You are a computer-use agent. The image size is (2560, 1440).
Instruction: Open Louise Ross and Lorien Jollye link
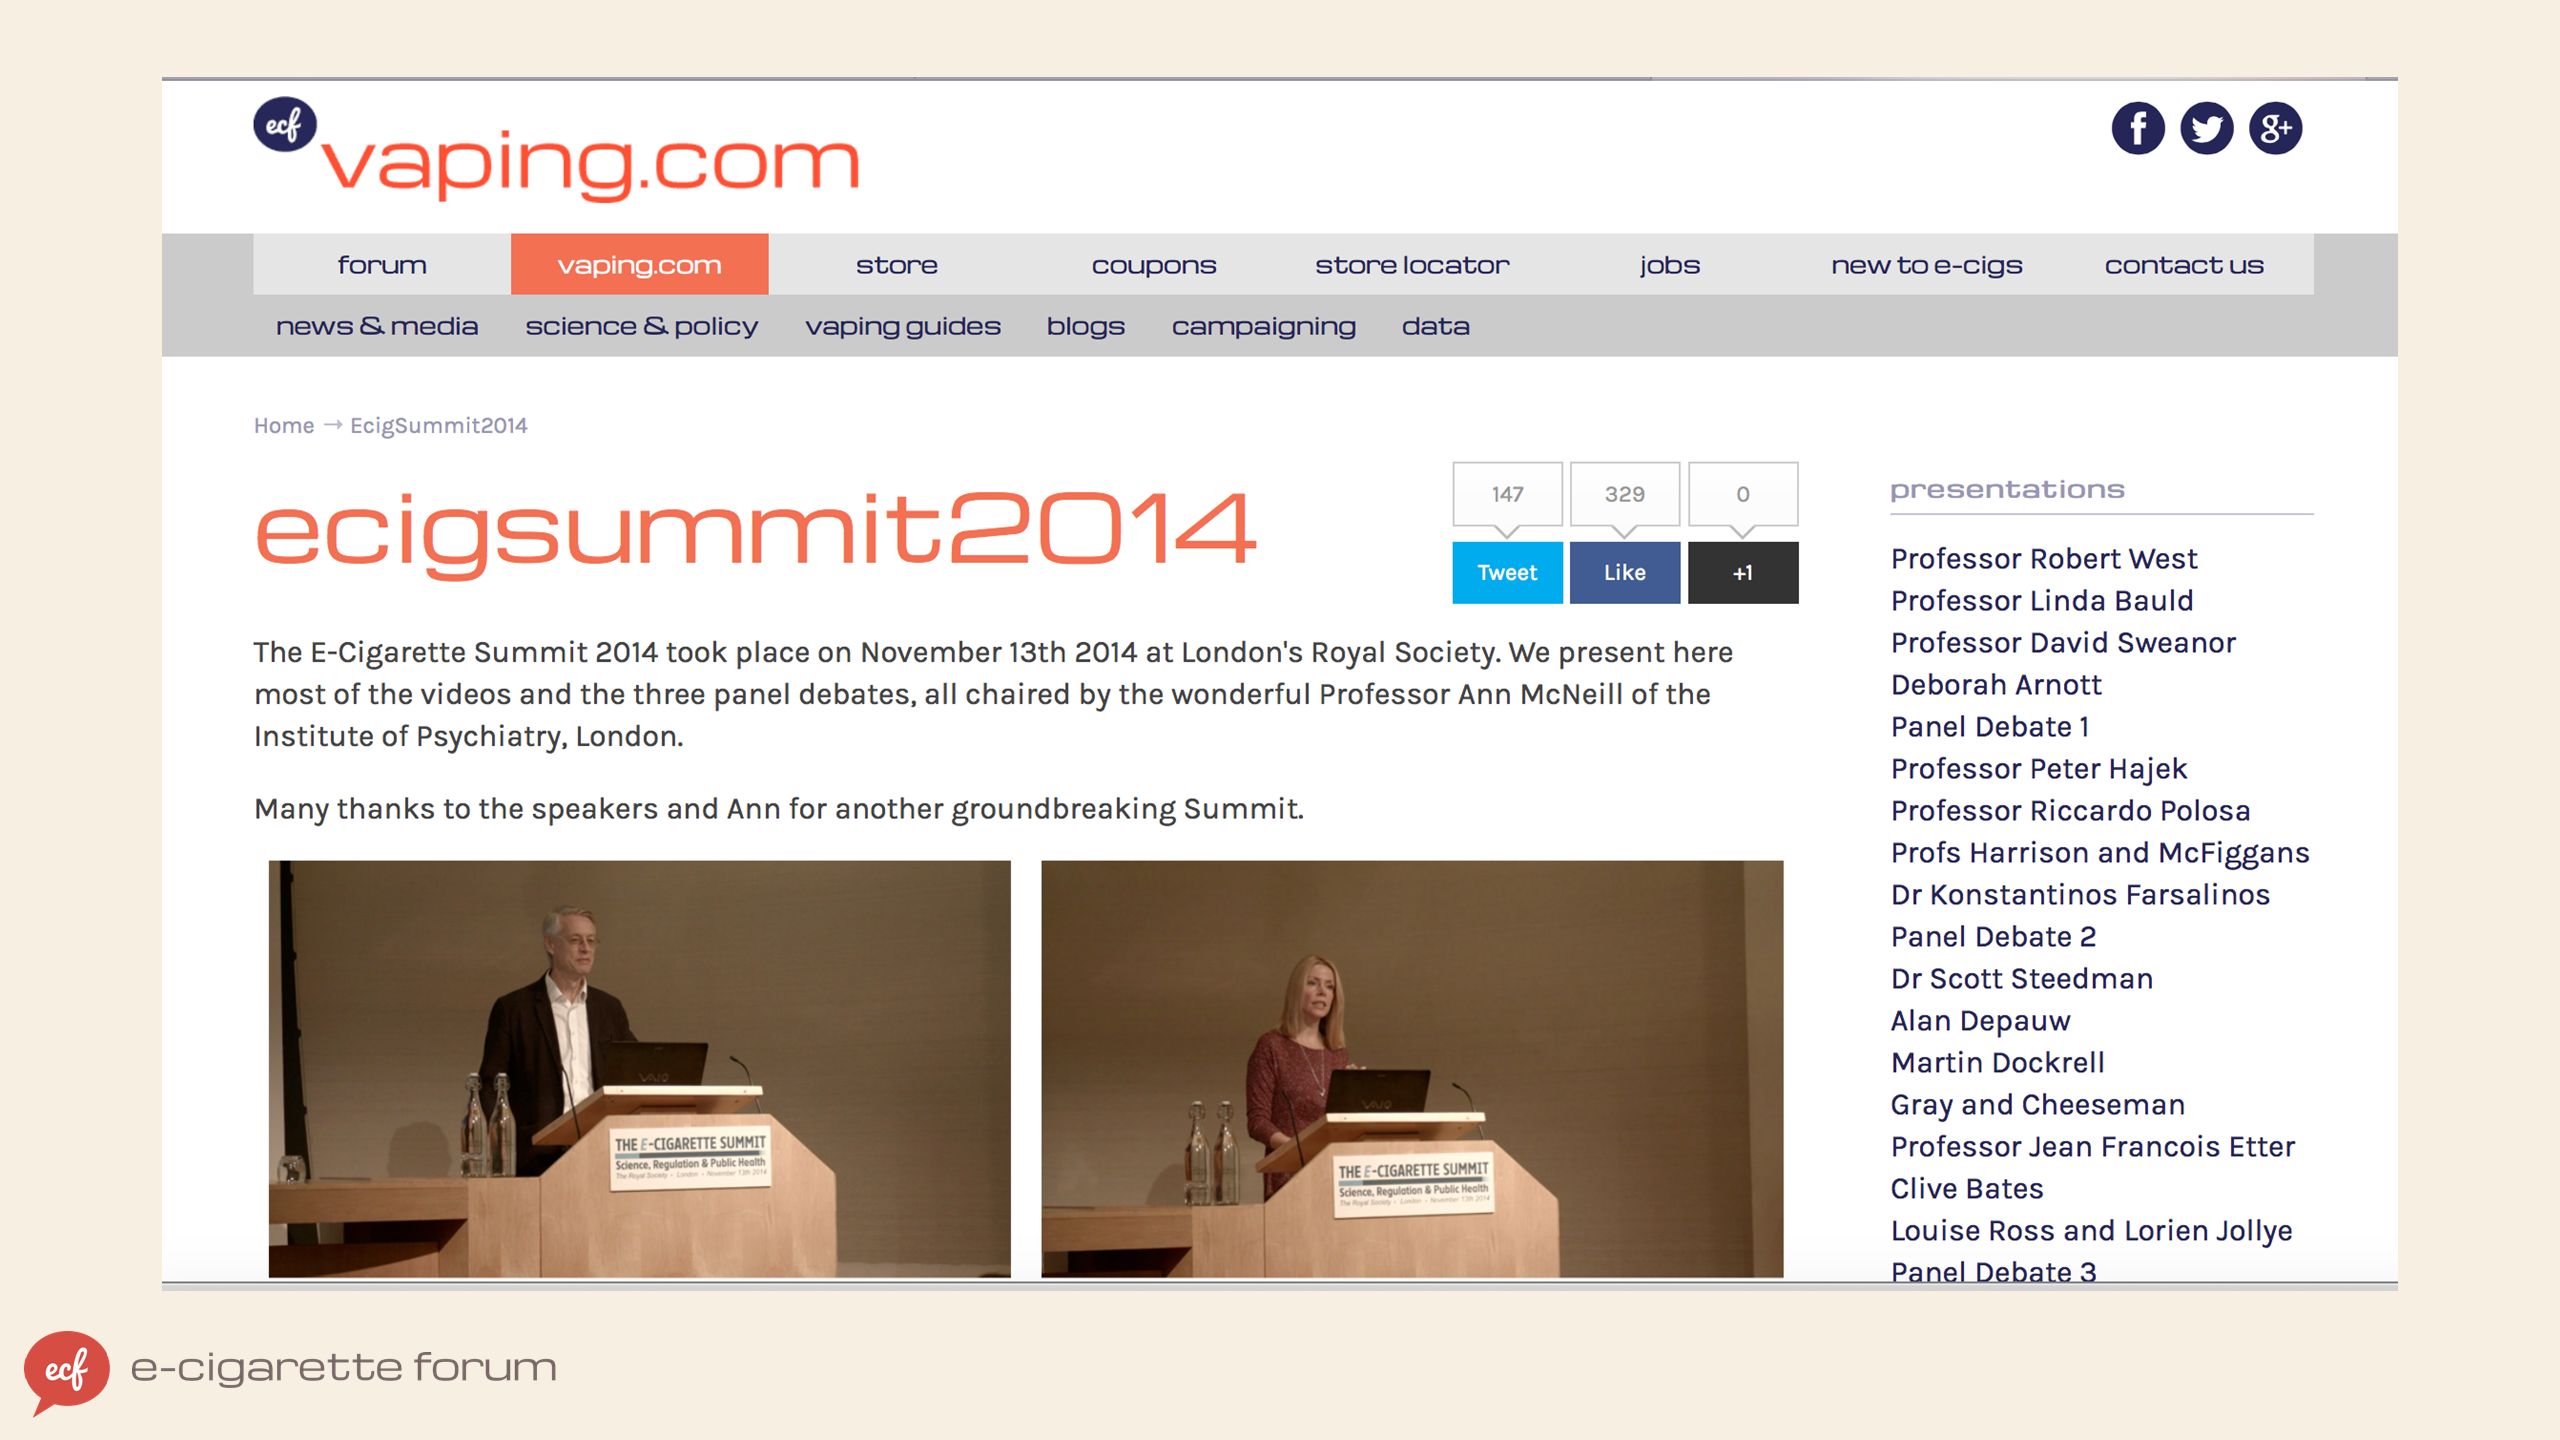tap(2092, 1231)
